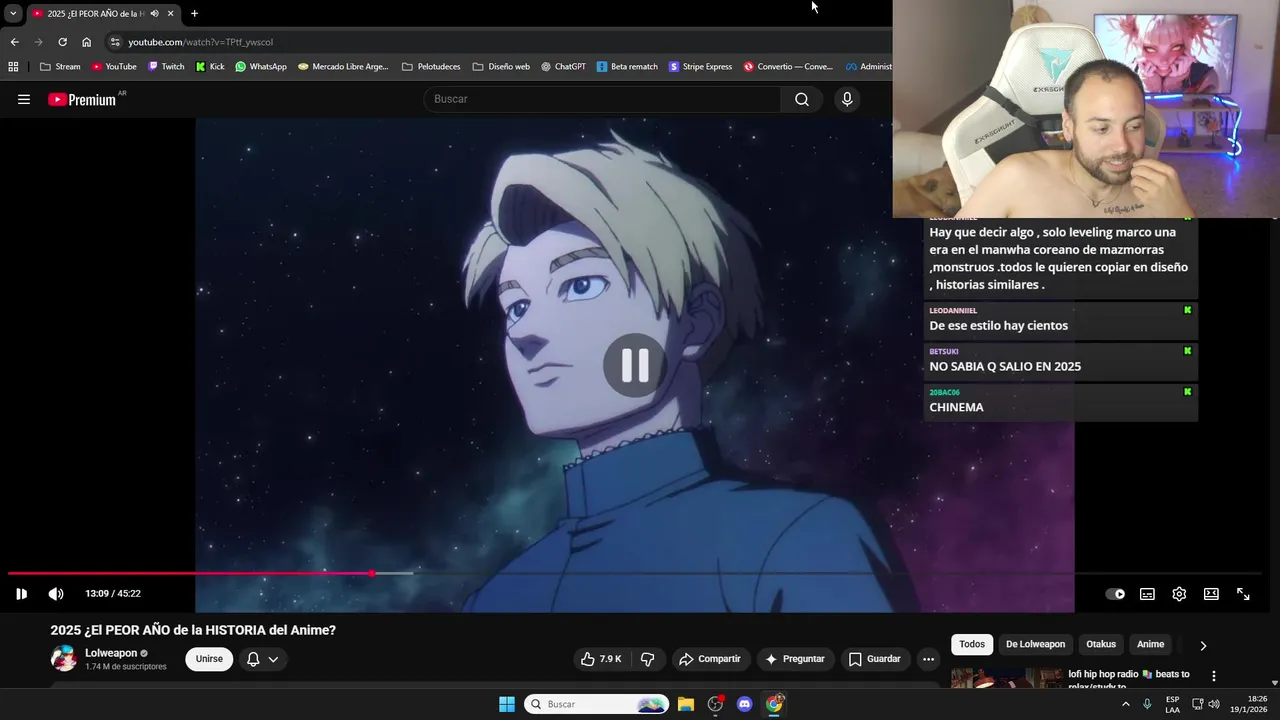Toggle the autoplay switch in player

click(1115, 594)
